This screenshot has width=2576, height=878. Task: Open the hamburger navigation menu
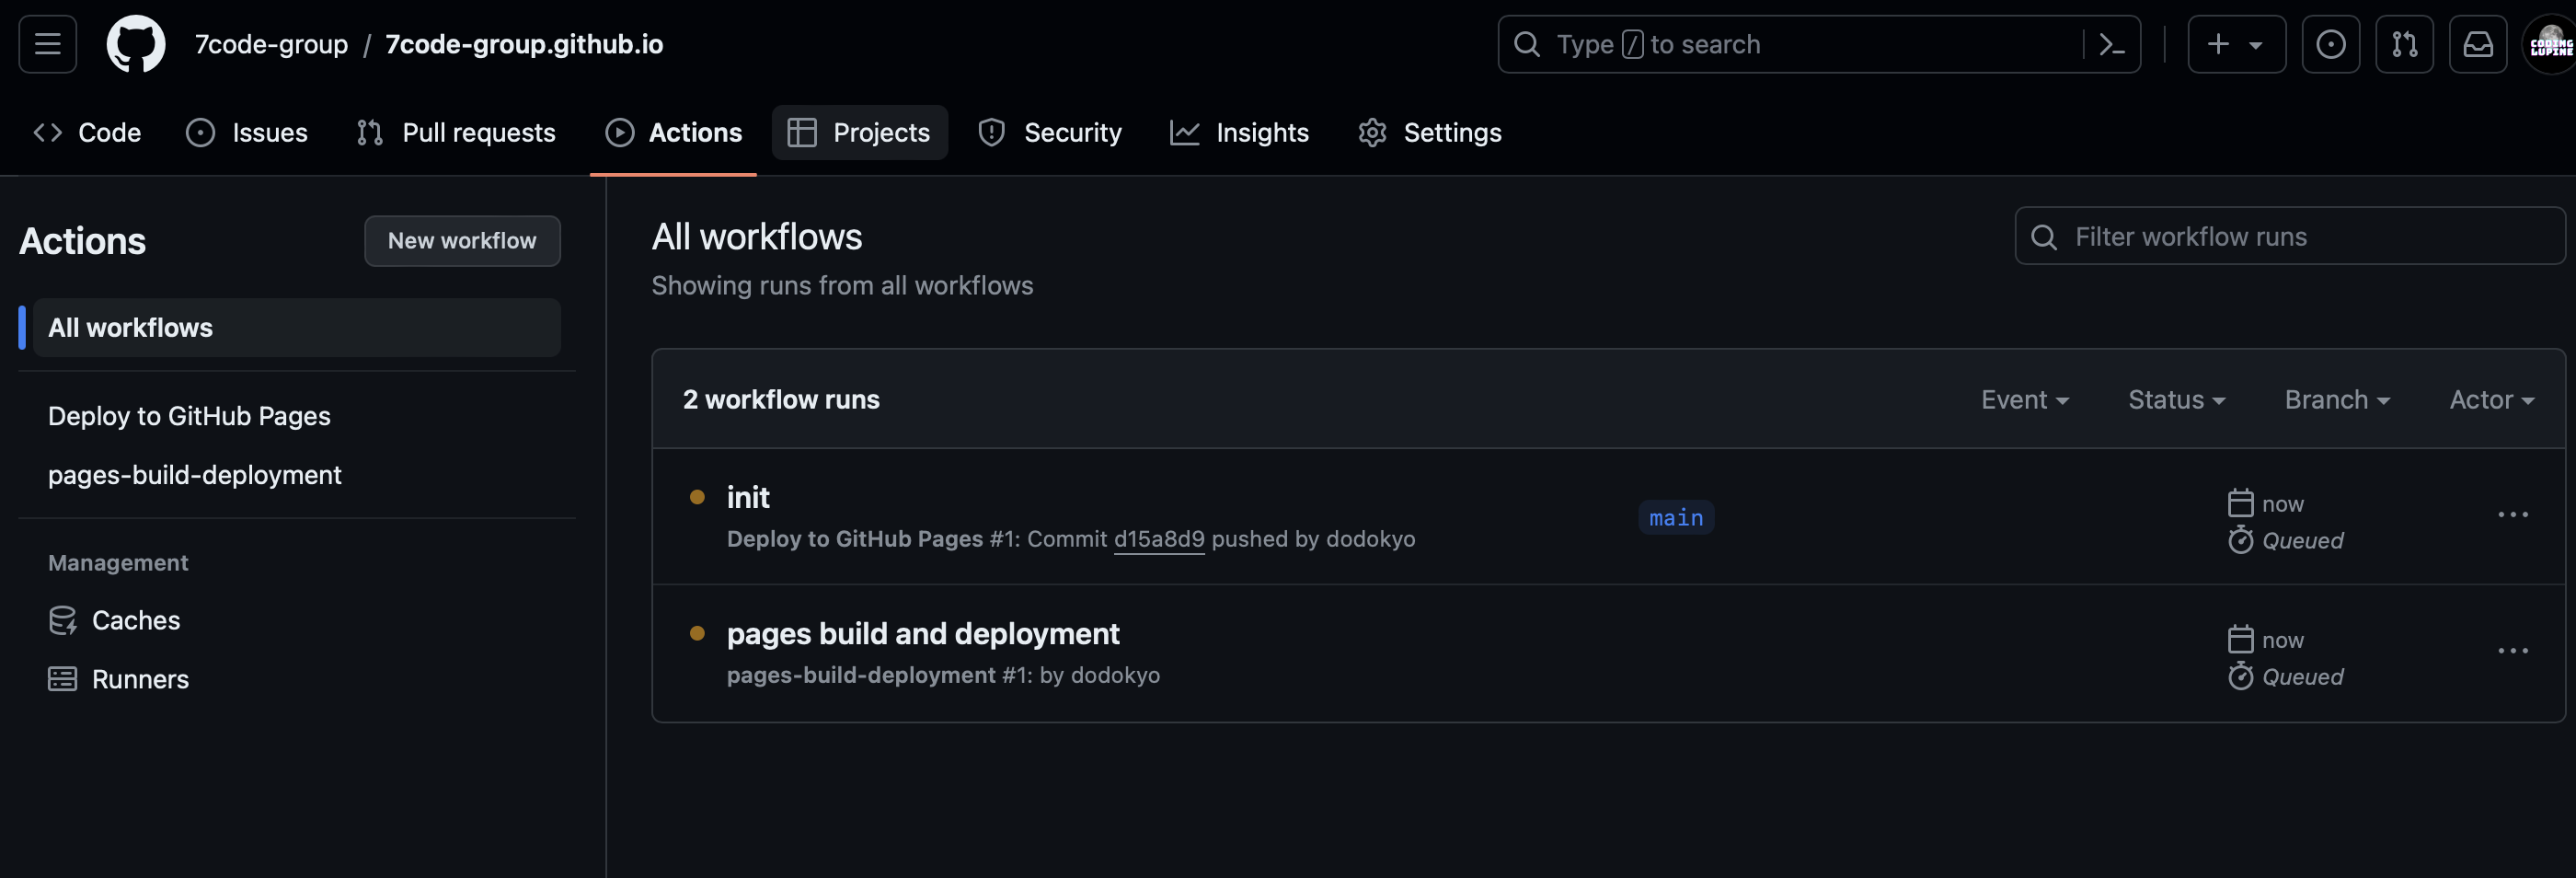tap(47, 44)
